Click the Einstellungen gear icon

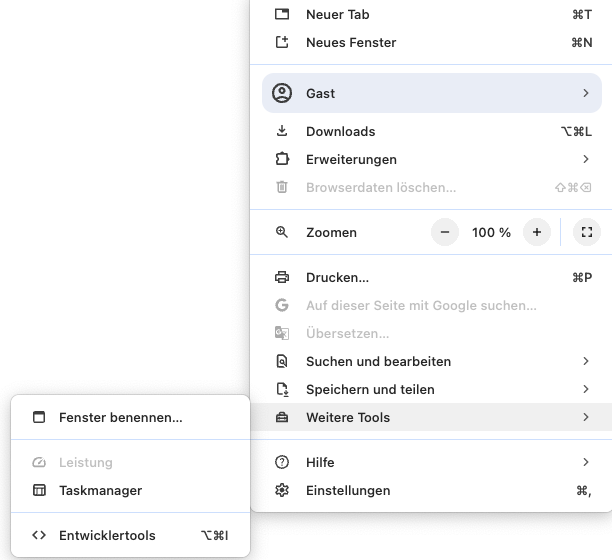[282, 490]
